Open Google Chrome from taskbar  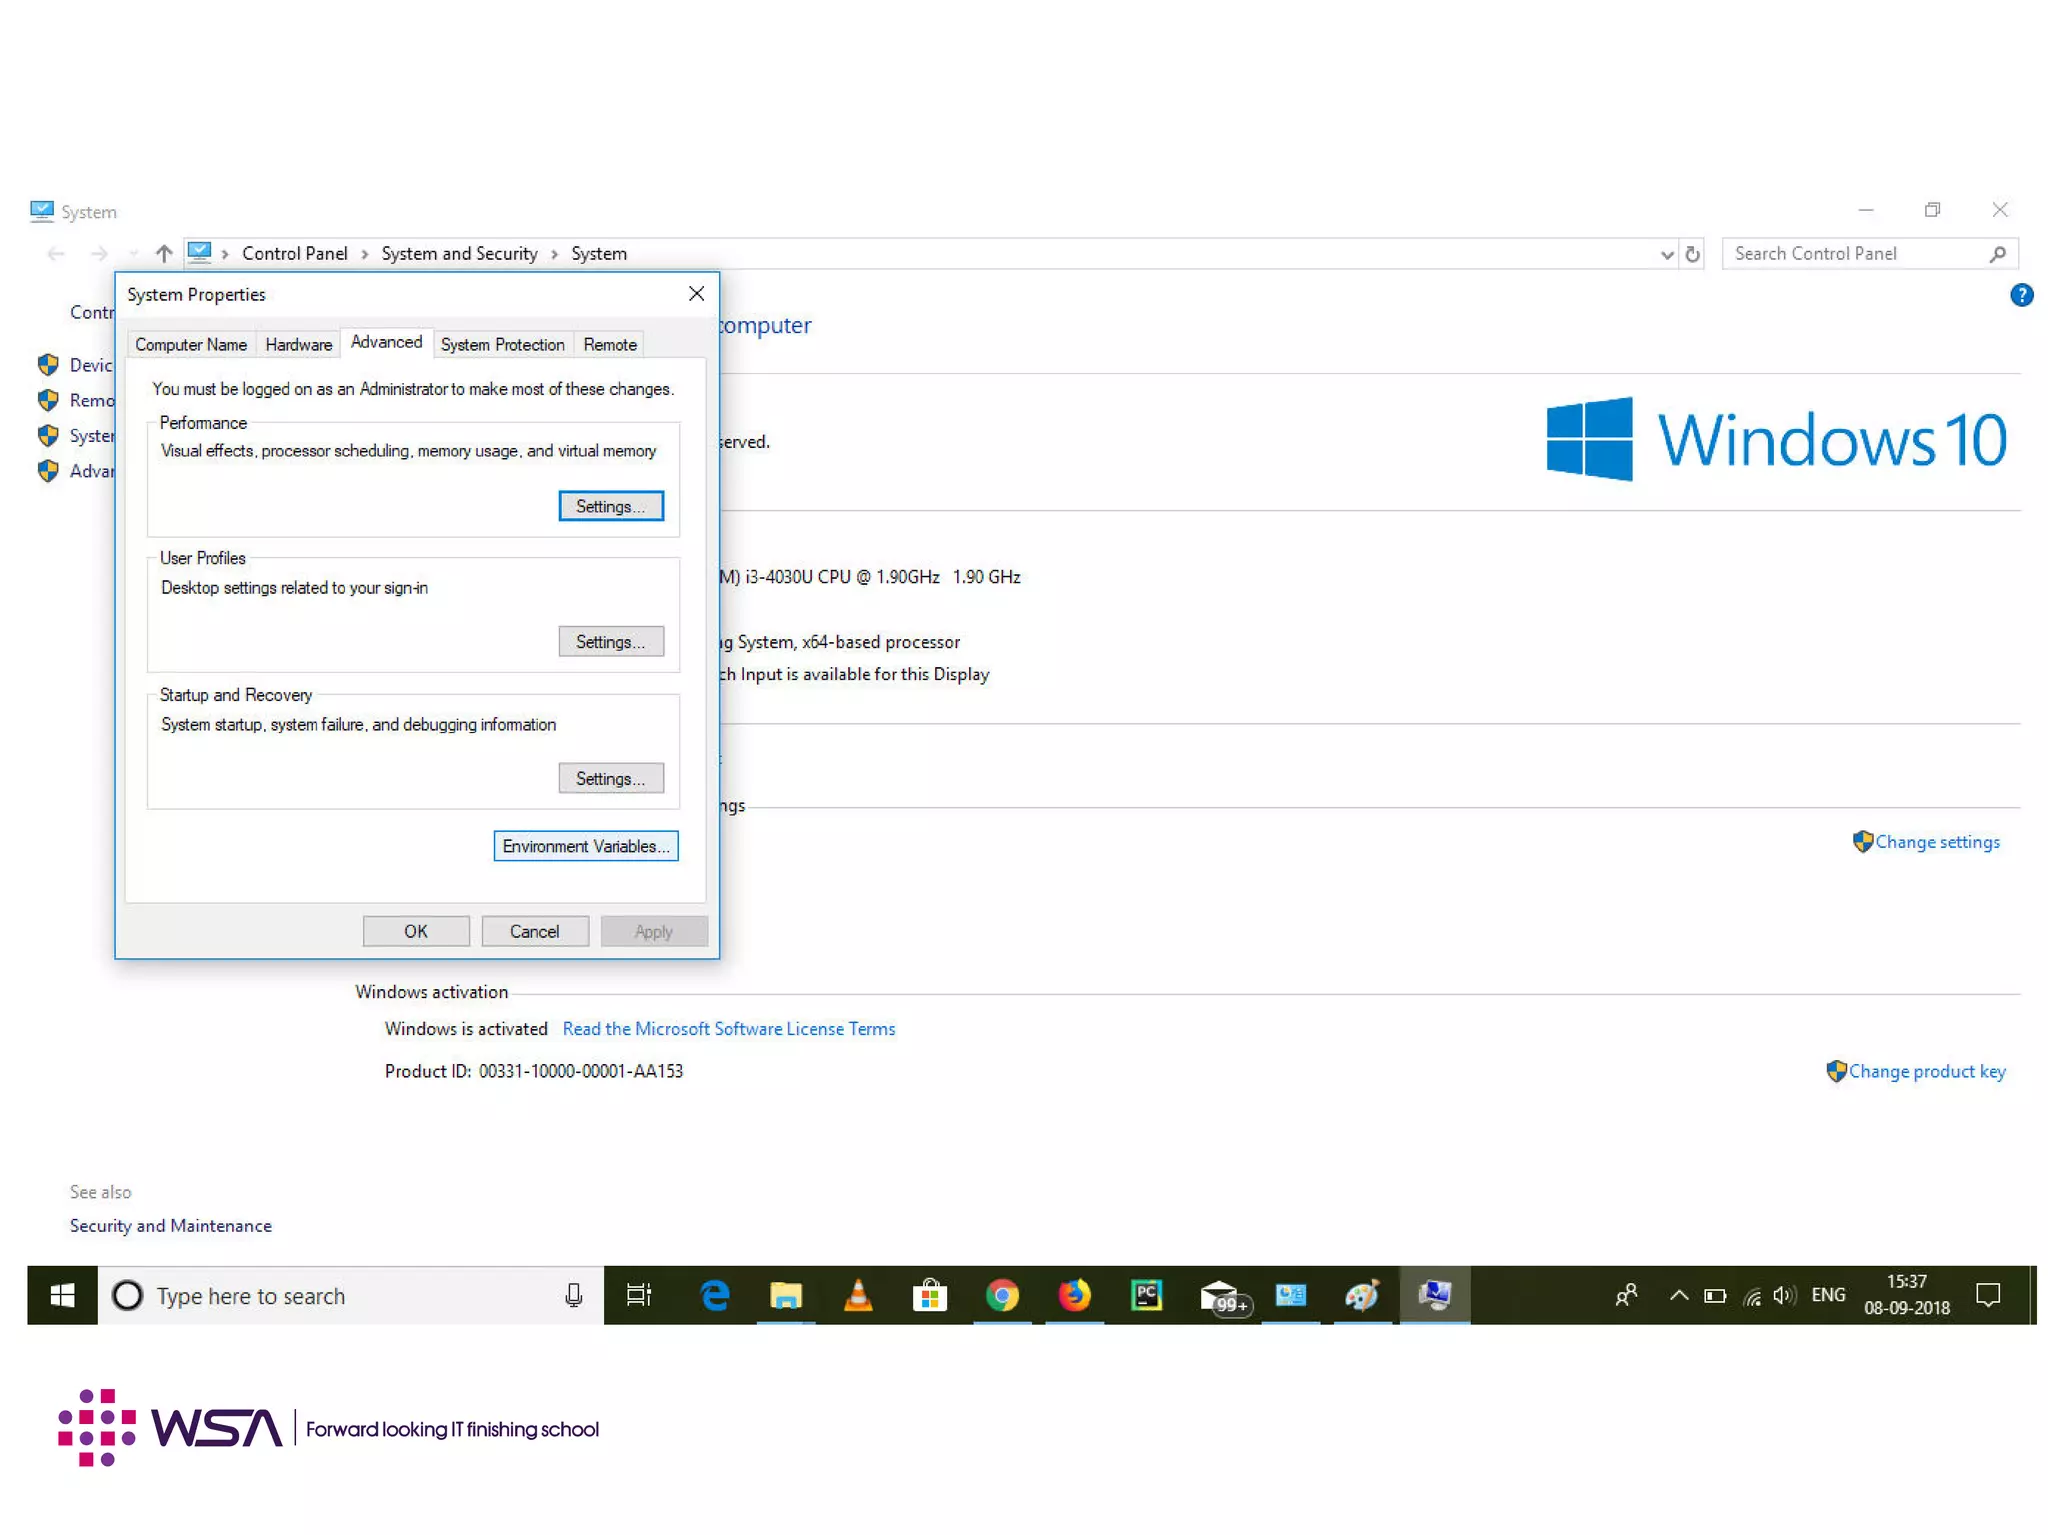[x=1002, y=1295]
